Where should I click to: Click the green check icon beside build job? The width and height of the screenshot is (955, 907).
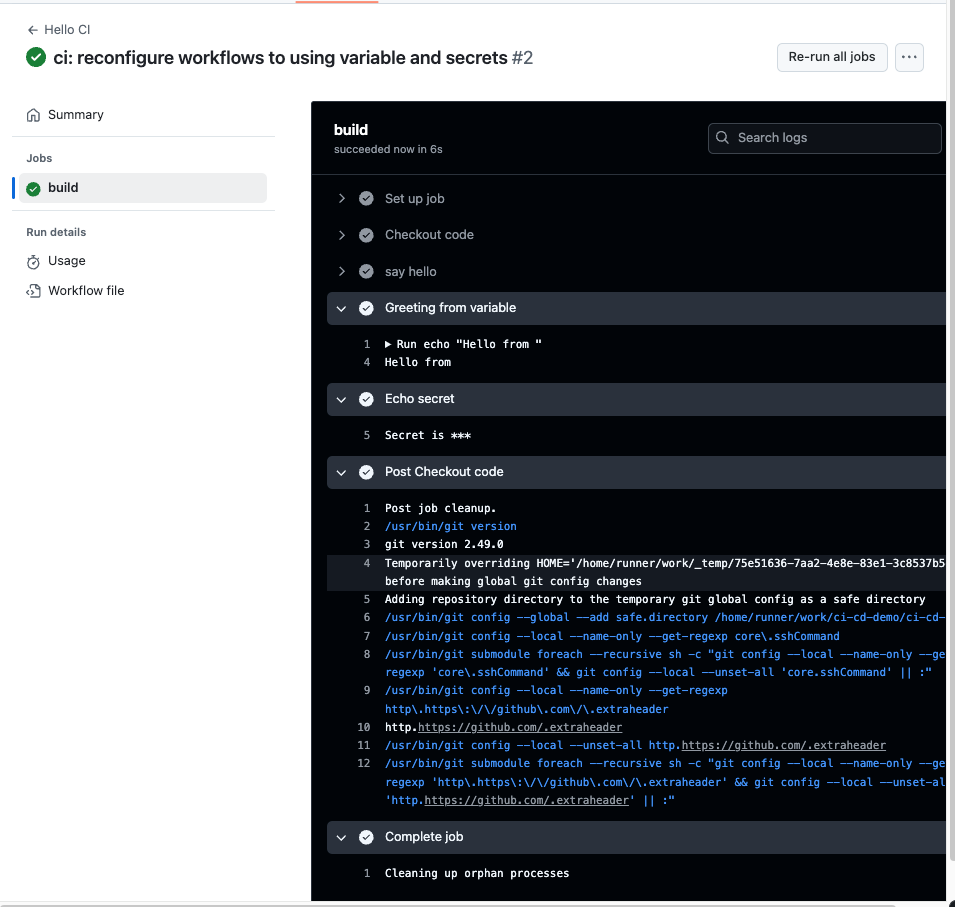[34, 188]
